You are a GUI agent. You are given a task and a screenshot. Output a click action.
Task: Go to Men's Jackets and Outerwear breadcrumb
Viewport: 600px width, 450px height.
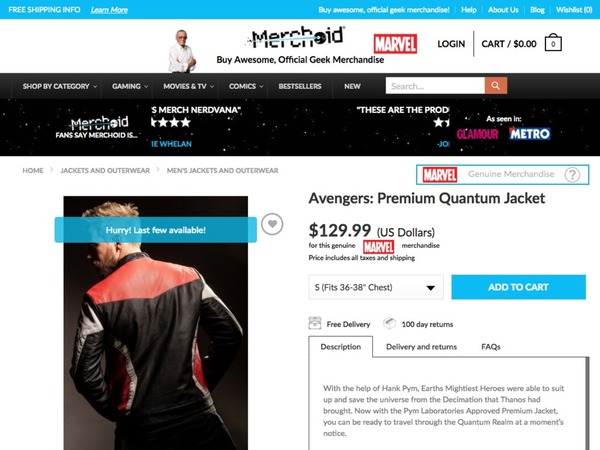(x=222, y=171)
